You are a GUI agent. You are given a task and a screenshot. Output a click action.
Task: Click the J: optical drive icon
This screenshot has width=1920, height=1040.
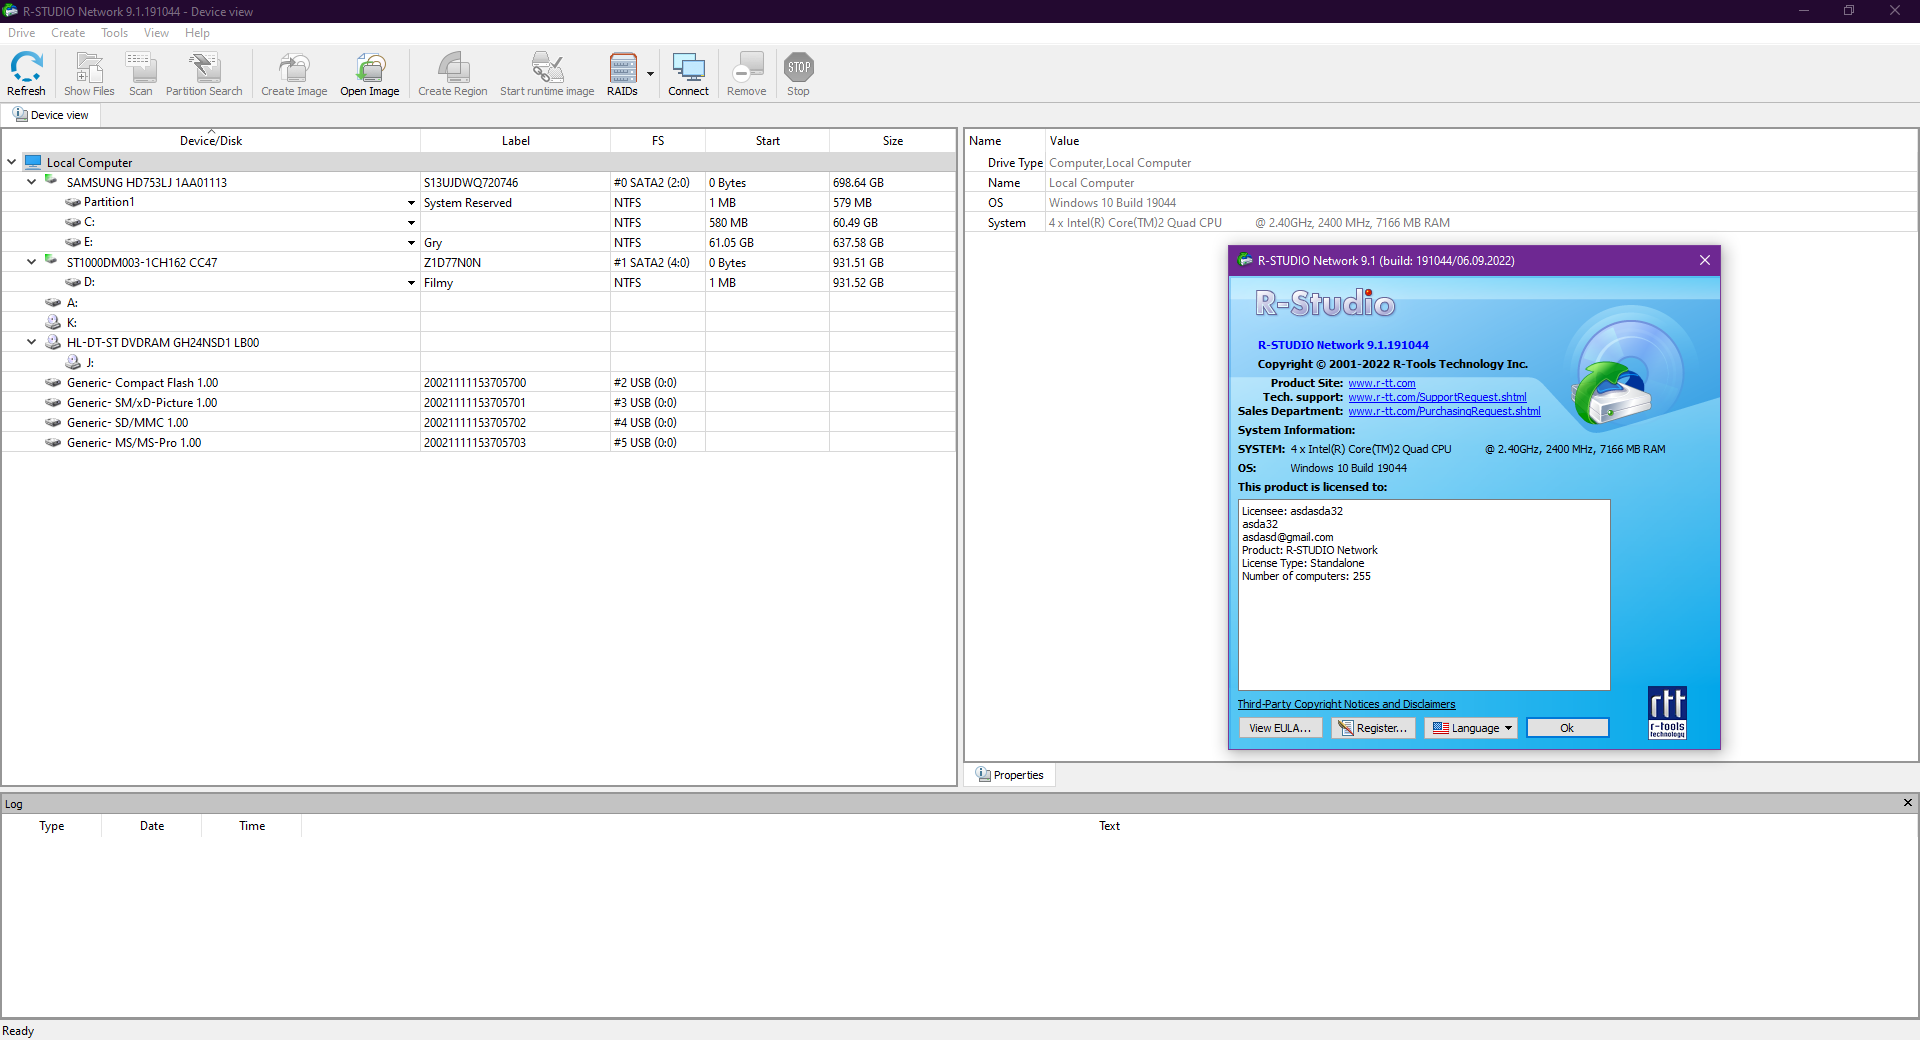[x=73, y=362]
